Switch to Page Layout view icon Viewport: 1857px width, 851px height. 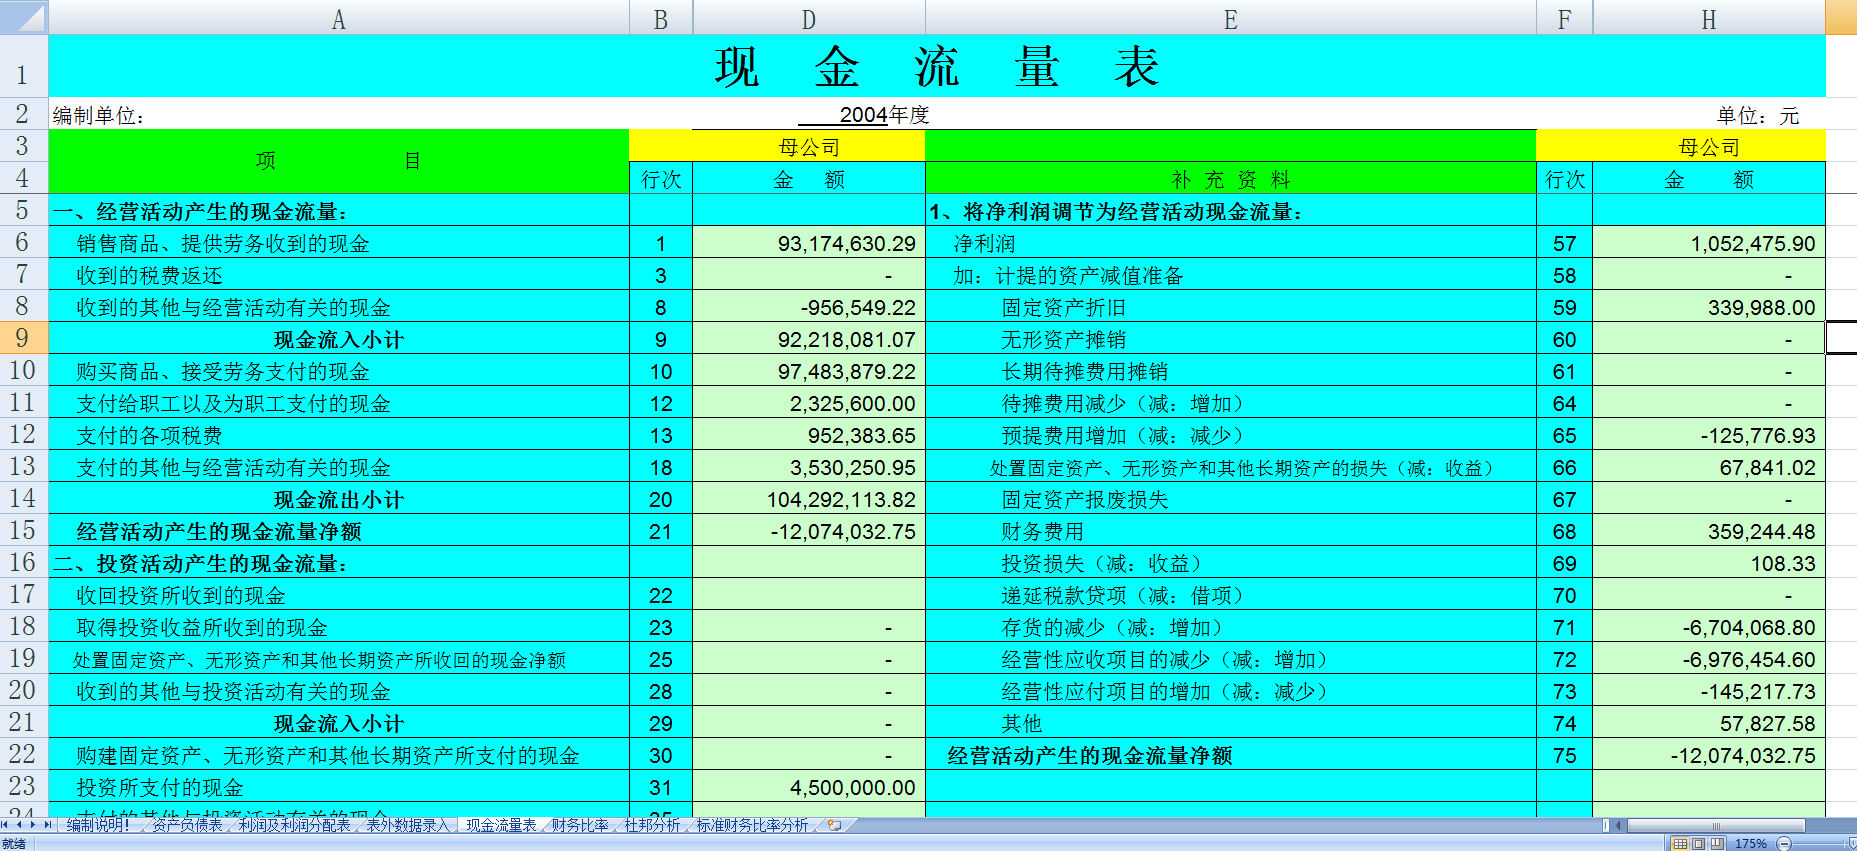tap(1698, 844)
